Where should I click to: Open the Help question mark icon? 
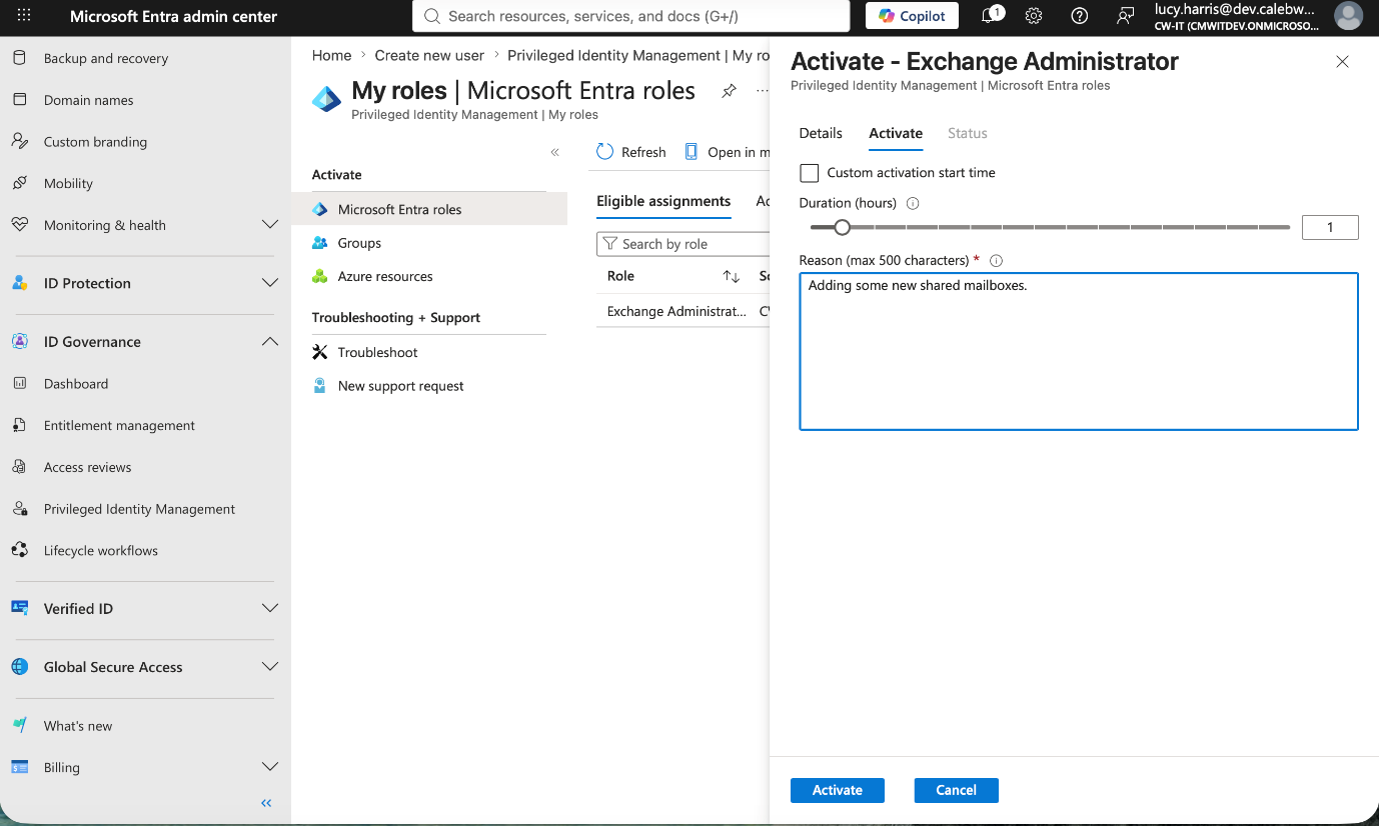[1079, 16]
